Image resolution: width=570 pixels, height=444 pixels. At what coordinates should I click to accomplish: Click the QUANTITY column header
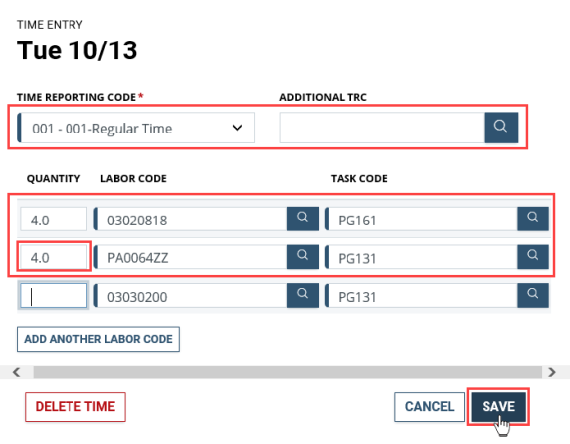coord(53,179)
